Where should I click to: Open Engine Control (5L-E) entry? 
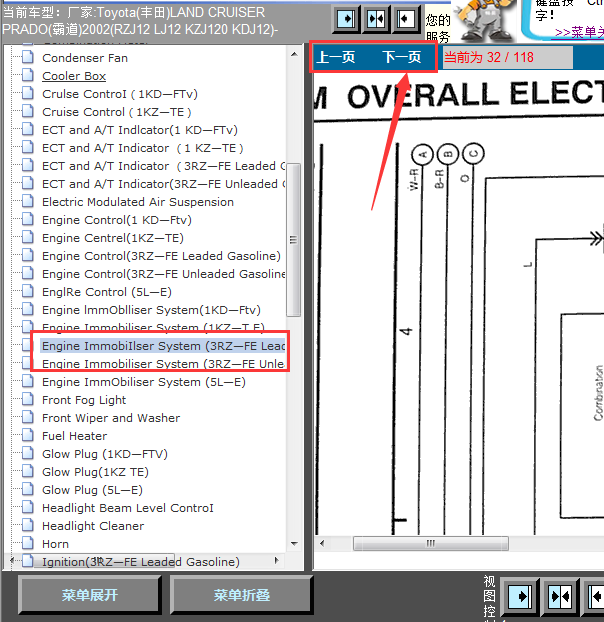107,292
